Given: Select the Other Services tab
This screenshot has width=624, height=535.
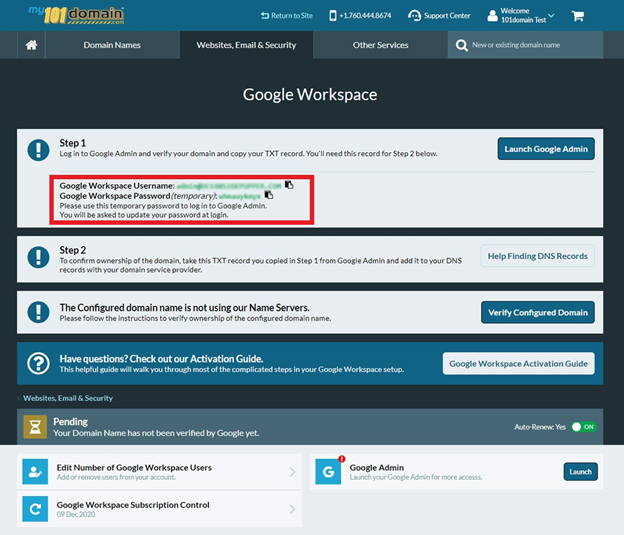Looking at the screenshot, I should [x=380, y=45].
